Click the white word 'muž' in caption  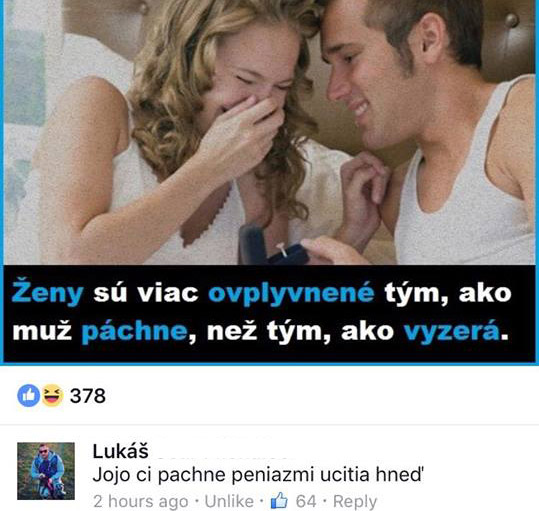pos(42,331)
